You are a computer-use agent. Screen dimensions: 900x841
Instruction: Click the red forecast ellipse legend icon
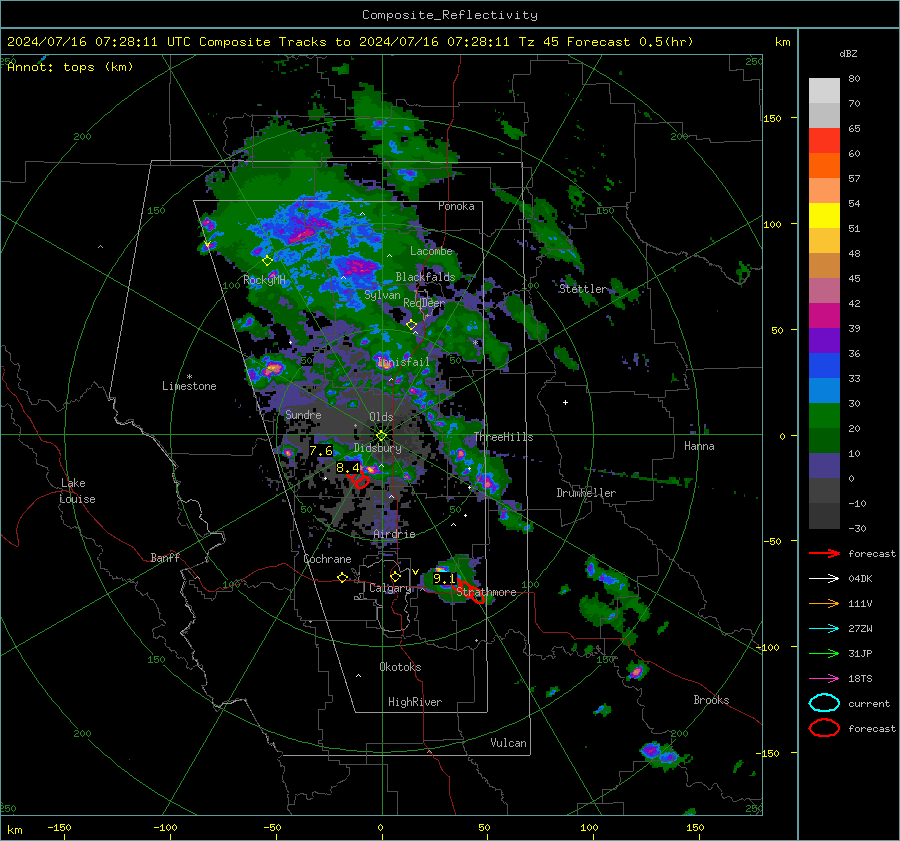pos(824,728)
